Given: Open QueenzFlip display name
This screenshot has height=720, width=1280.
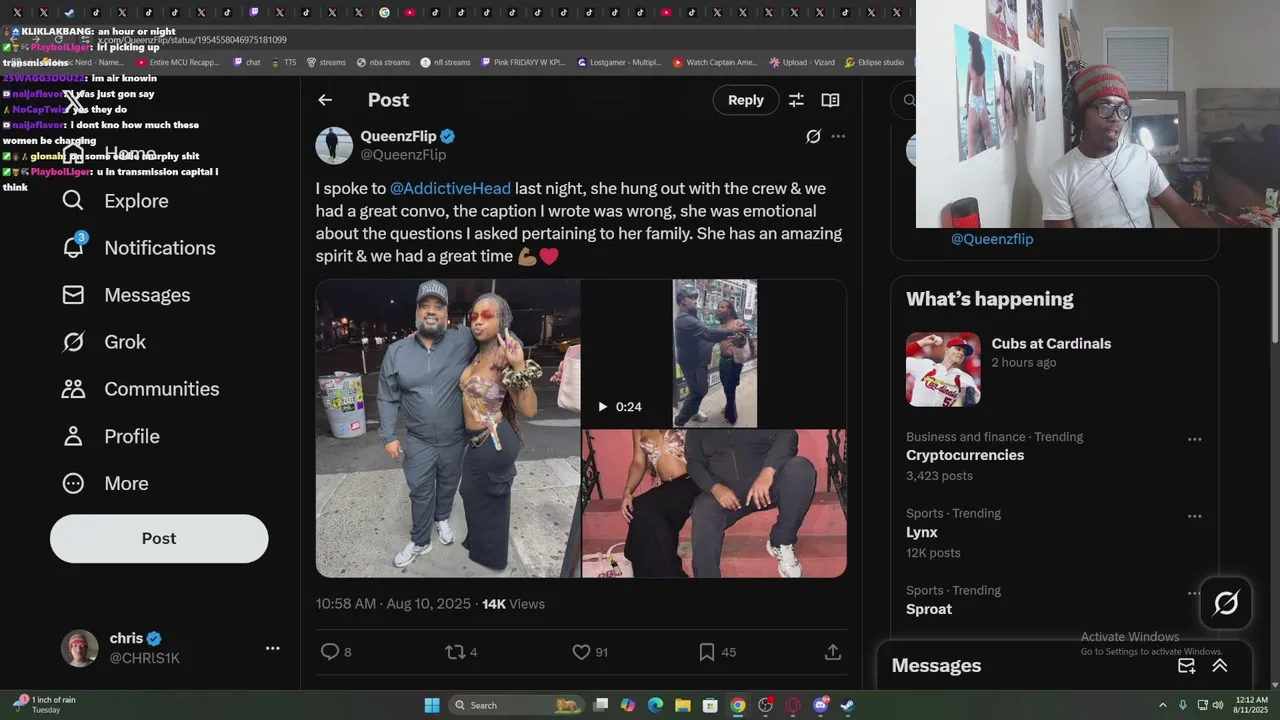Looking at the screenshot, I should pos(398,136).
